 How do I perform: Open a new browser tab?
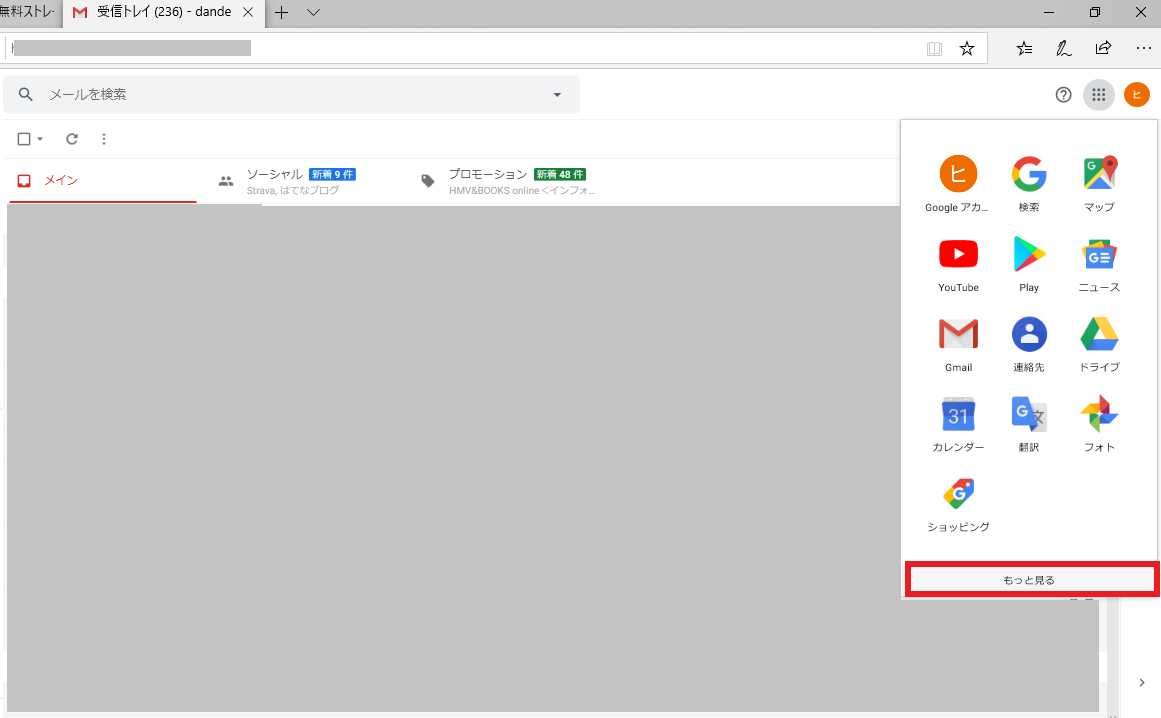tap(281, 13)
